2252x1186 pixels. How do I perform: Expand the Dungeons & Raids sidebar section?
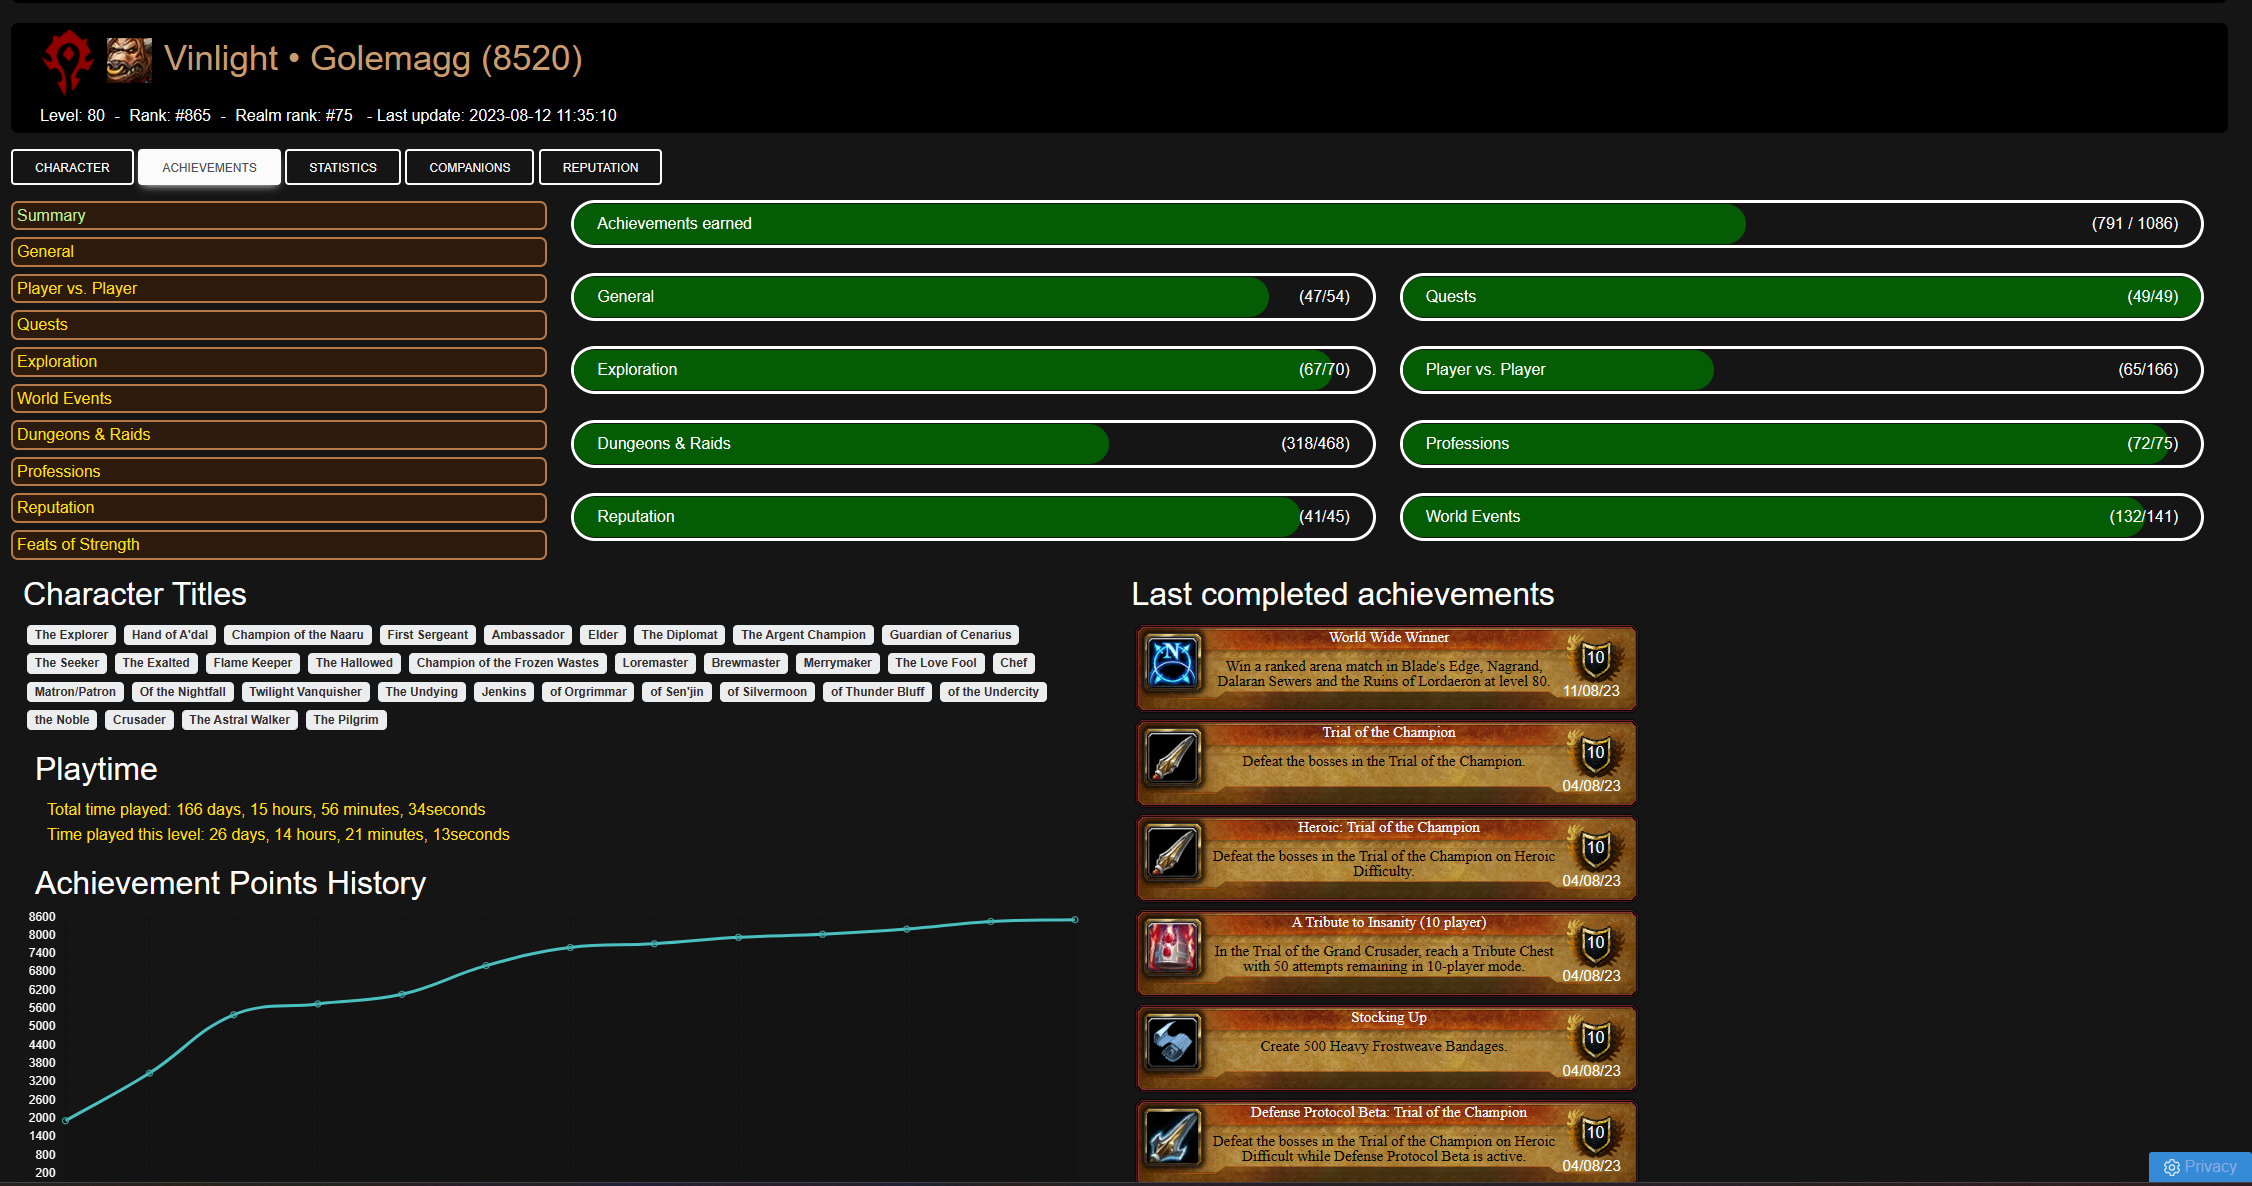tap(279, 435)
